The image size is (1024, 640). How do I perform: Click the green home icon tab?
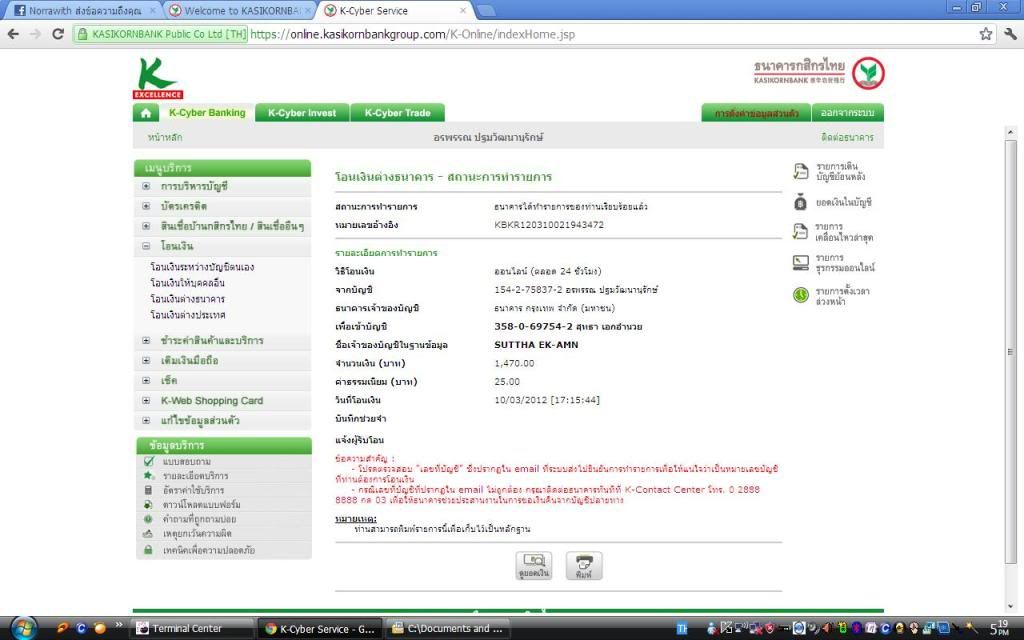coord(145,113)
